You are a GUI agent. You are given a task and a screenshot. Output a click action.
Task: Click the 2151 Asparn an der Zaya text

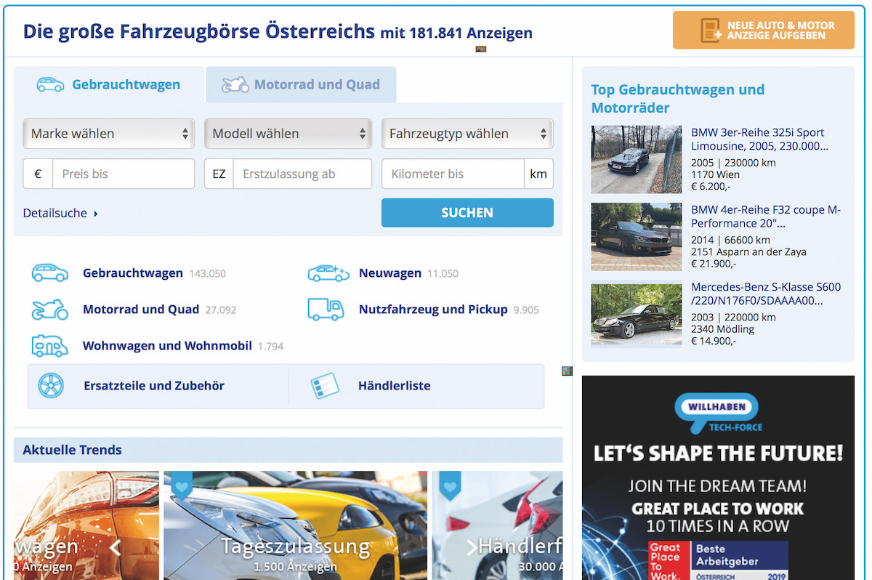click(x=749, y=252)
